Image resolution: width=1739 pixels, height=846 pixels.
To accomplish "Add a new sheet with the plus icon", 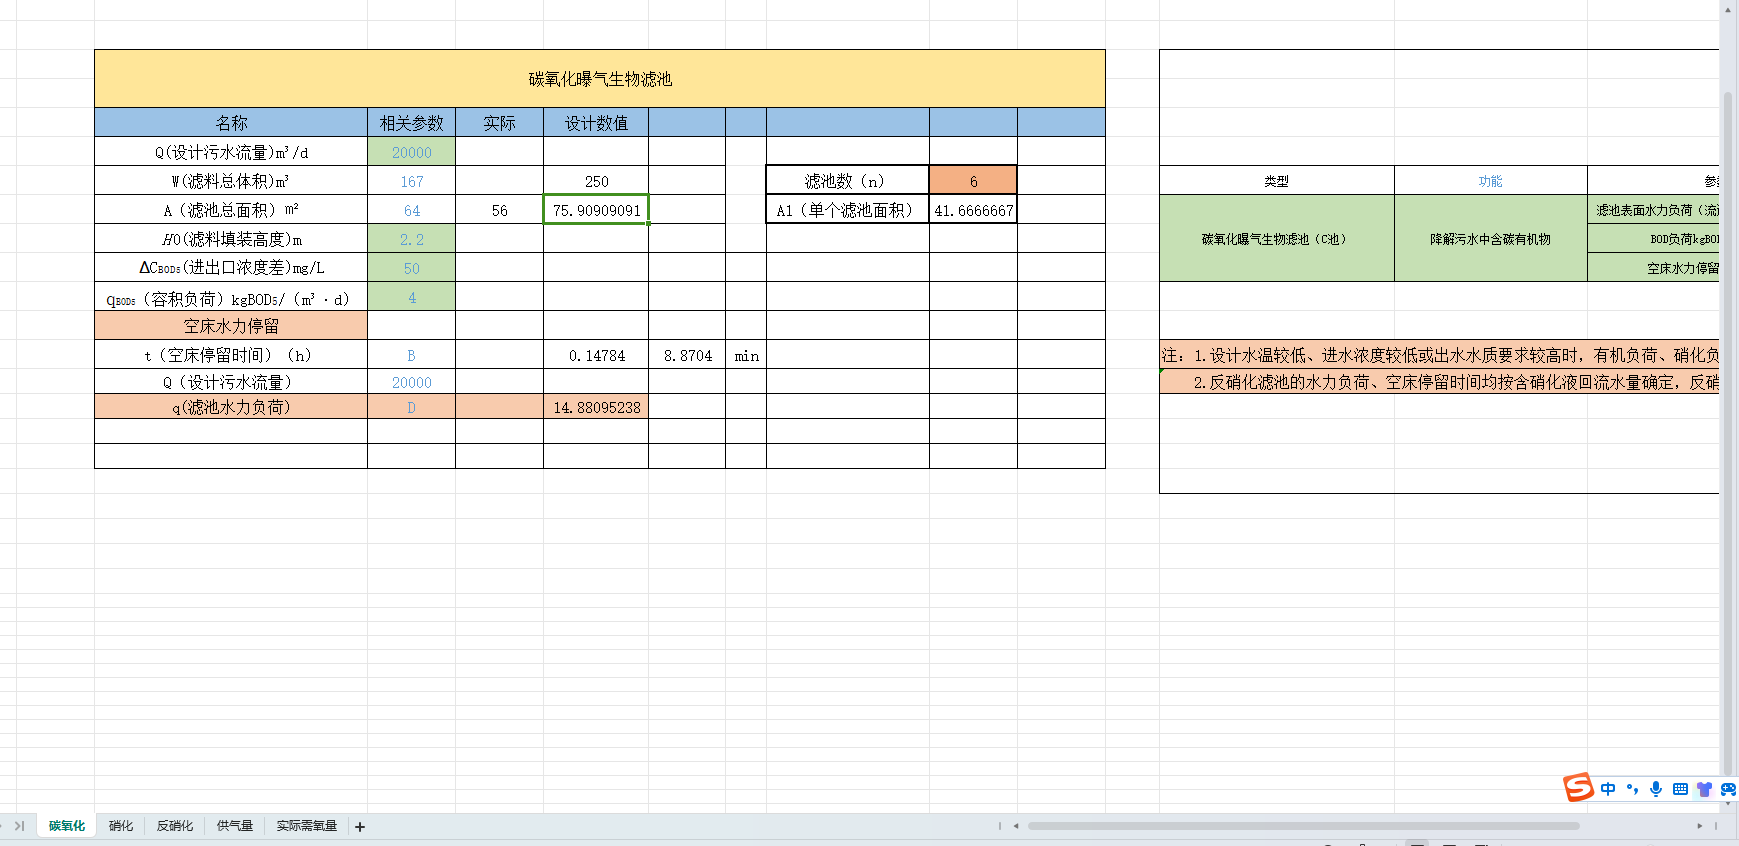I will pos(360,827).
